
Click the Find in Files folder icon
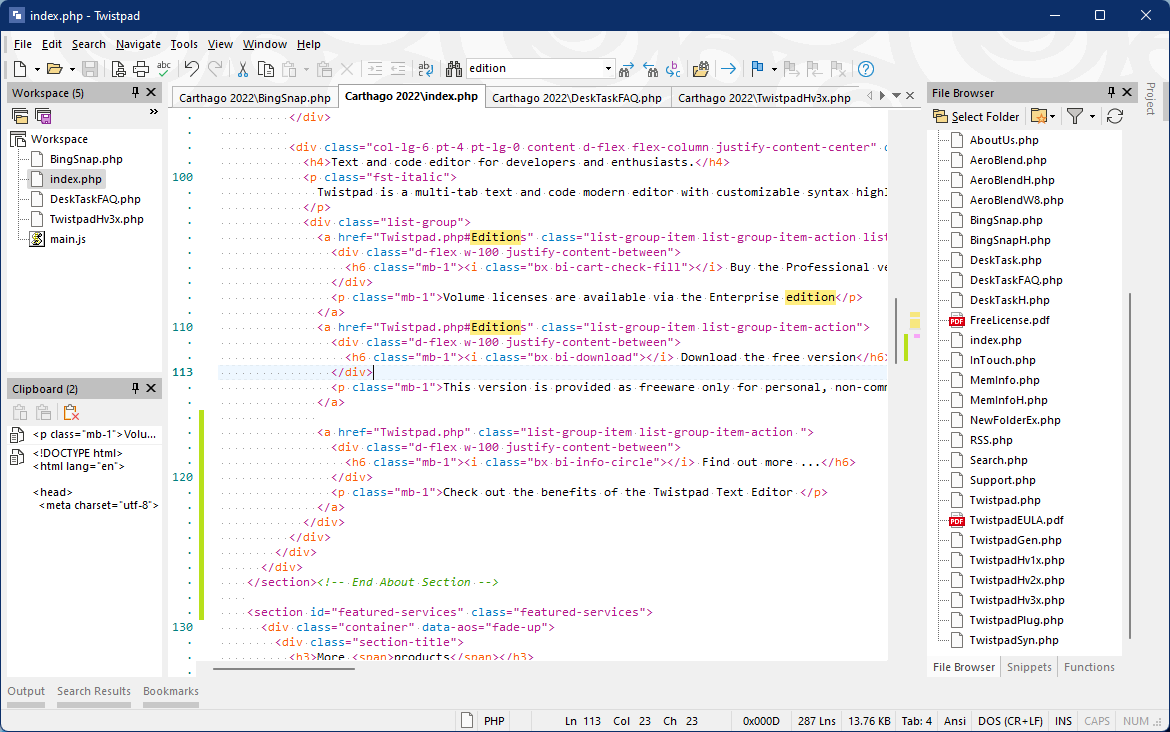coord(700,69)
